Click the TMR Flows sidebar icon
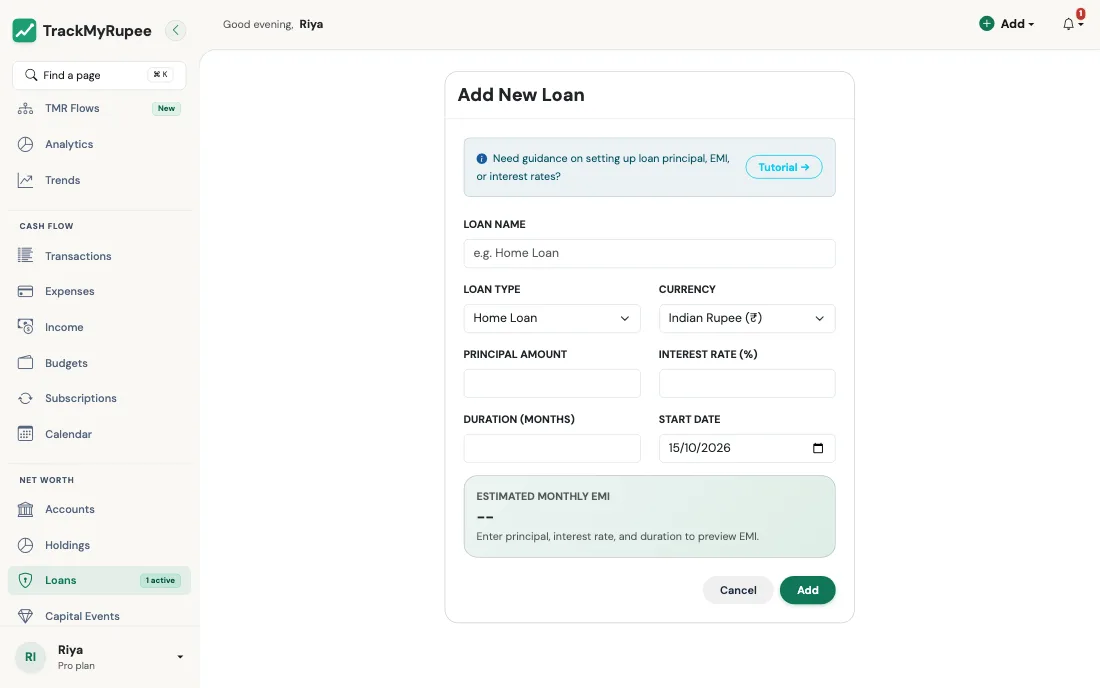 [25, 108]
